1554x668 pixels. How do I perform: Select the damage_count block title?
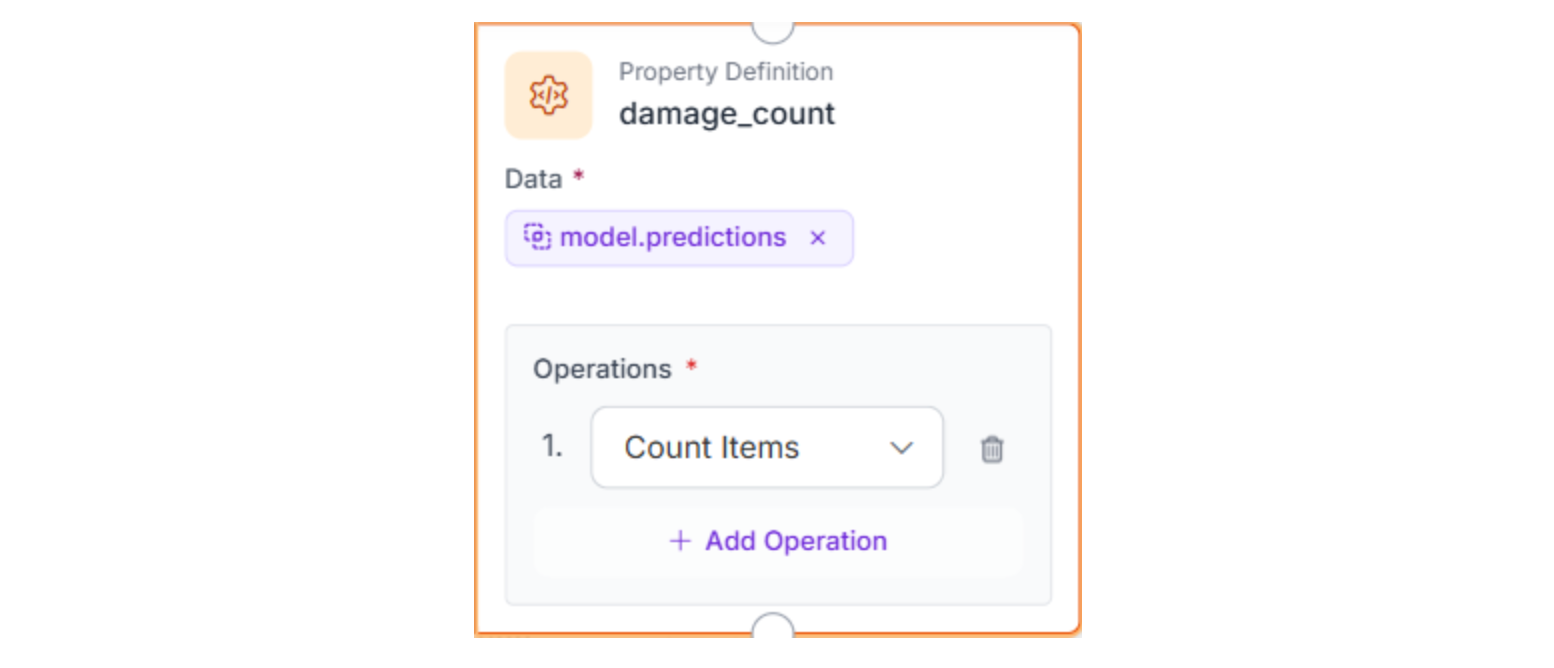(x=727, y=114)
